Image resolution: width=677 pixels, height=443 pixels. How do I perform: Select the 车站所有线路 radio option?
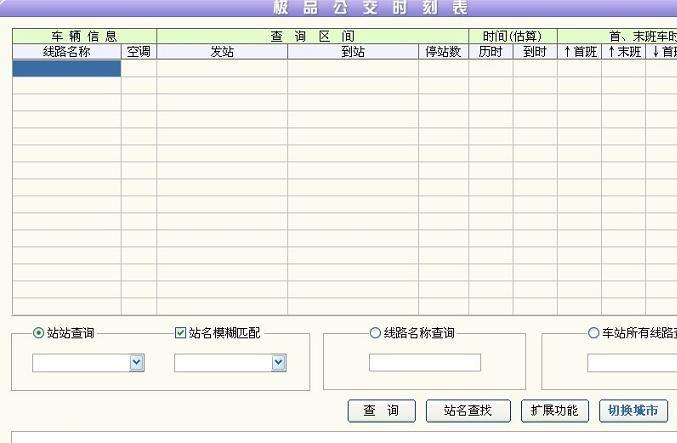coord(594,333)
